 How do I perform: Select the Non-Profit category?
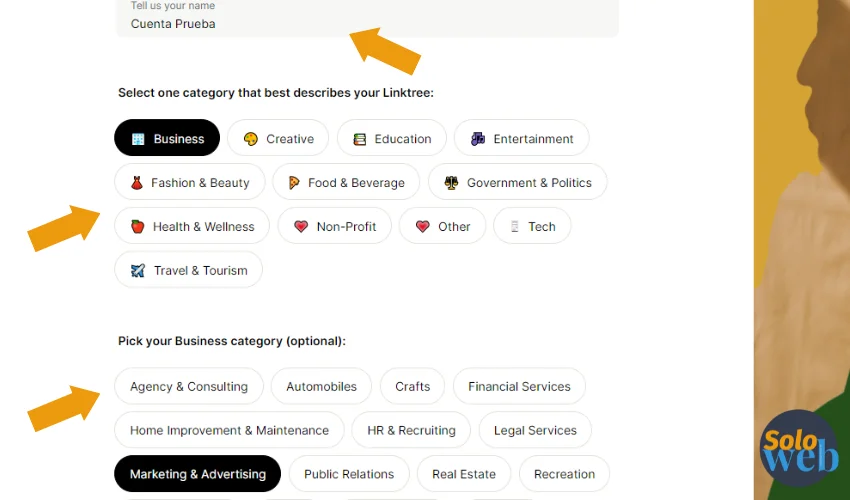pyautogui.click(x=334, y=226)
